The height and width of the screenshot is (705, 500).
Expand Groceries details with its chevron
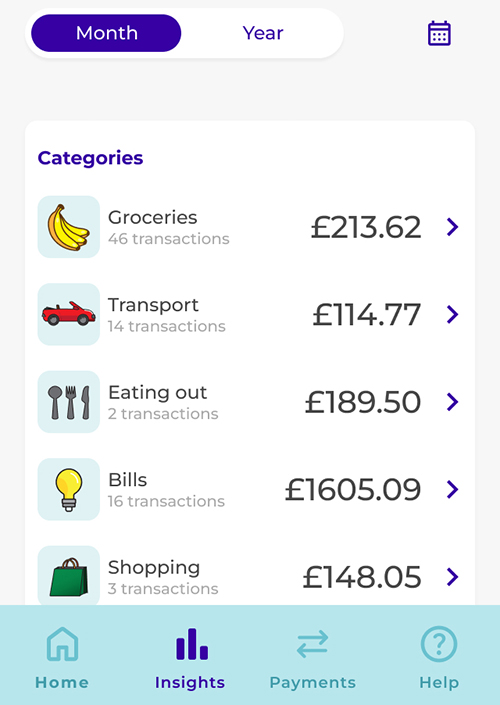click(x=453, y=227)
